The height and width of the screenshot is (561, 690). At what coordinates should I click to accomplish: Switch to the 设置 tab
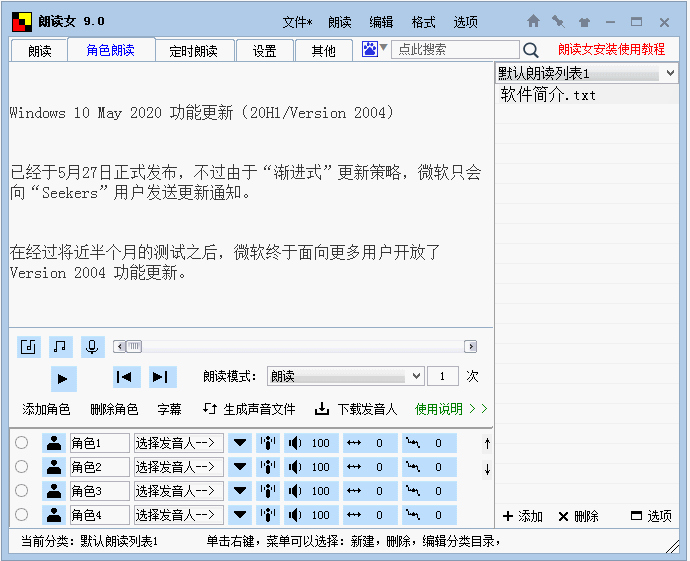coord(265,51)
